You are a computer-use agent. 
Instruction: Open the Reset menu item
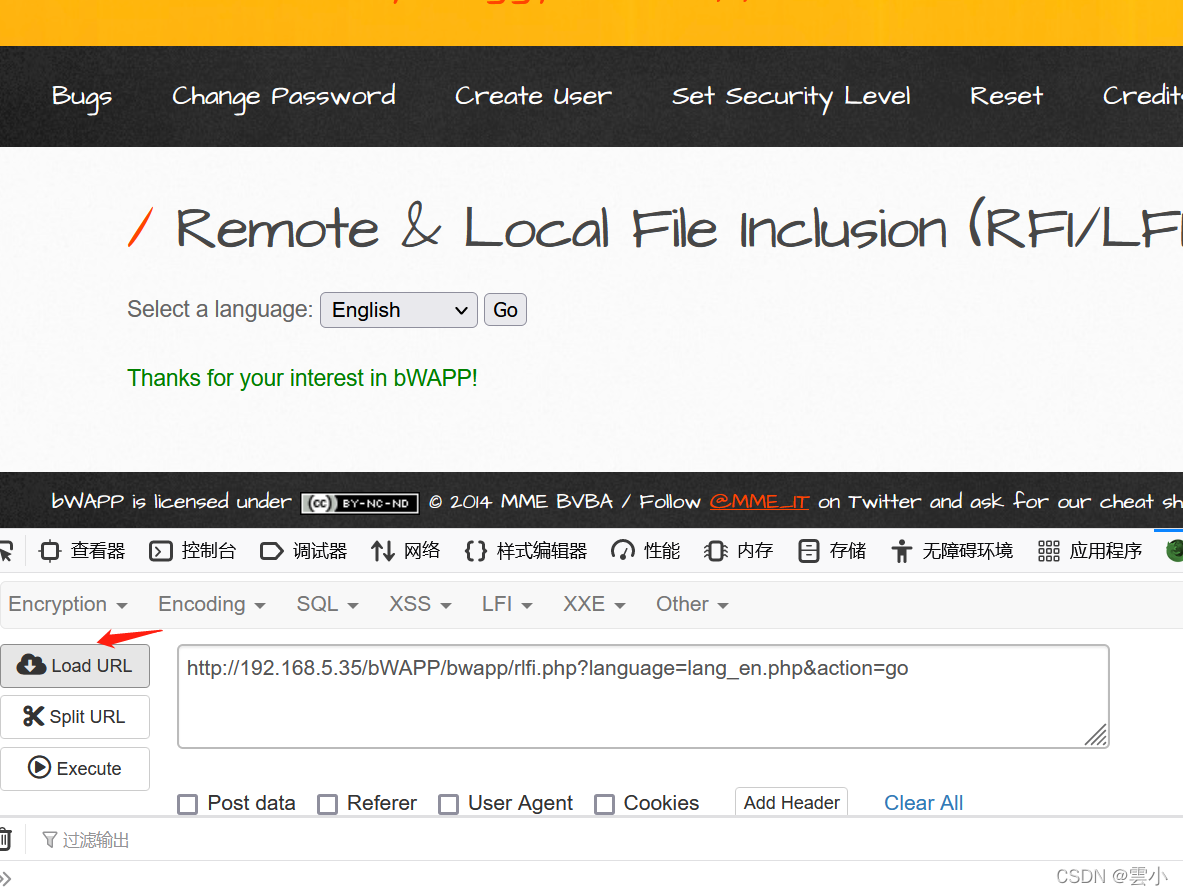click(x=1006, y=96)
